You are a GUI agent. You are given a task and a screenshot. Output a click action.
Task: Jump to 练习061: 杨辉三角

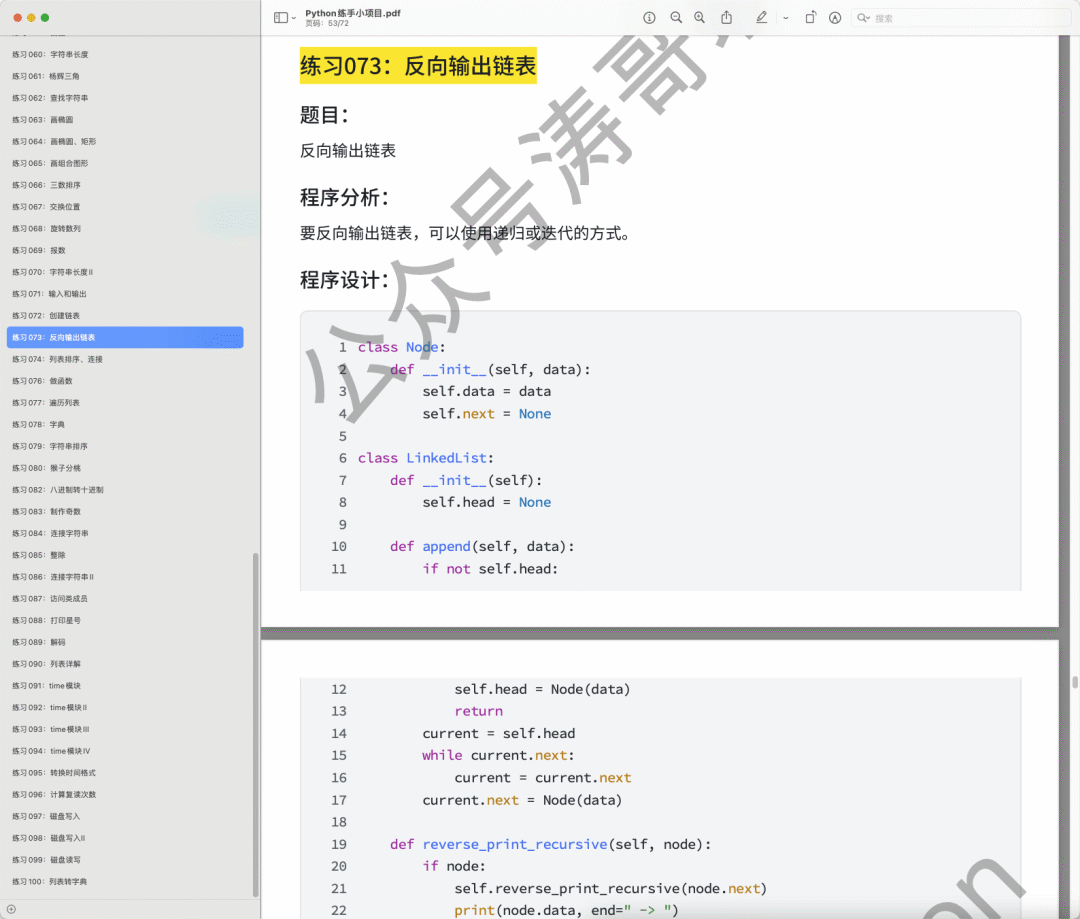tap(45, 76)
